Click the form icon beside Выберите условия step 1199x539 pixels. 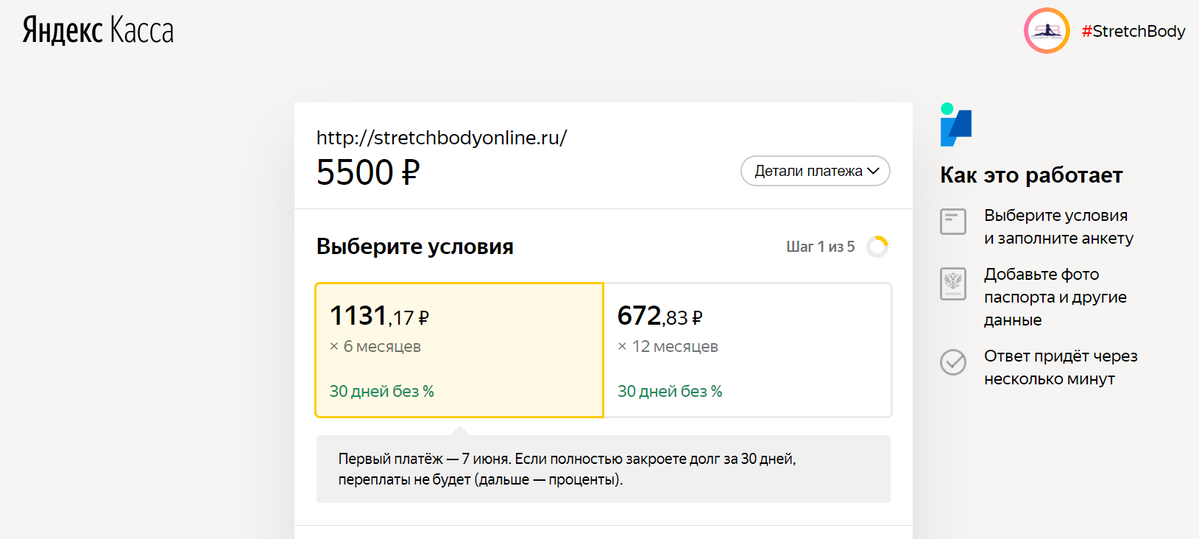point(952,222)
